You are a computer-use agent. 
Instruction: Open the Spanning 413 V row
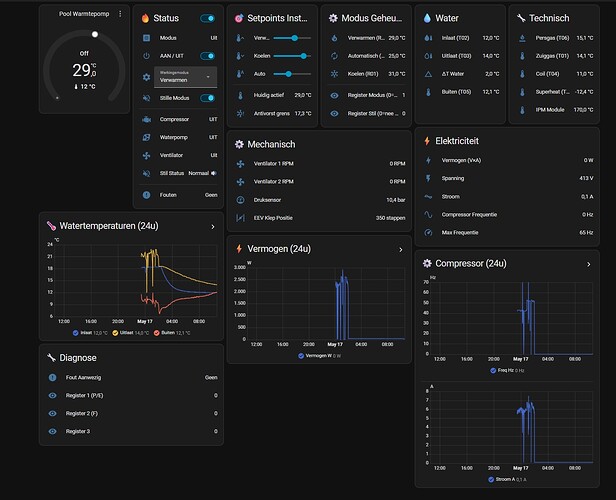click(508, 178)
